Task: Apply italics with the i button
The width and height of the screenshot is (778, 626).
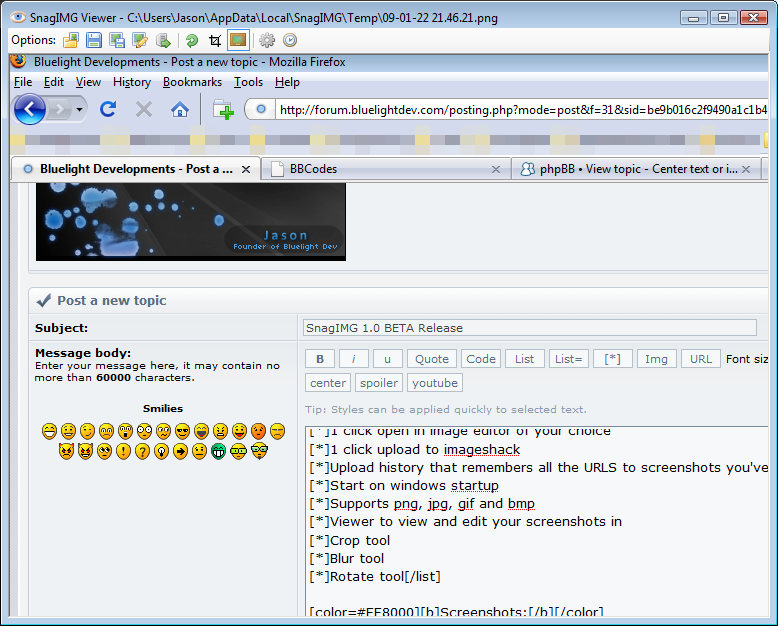Action: pyautogui.click(x=354, y=359)
